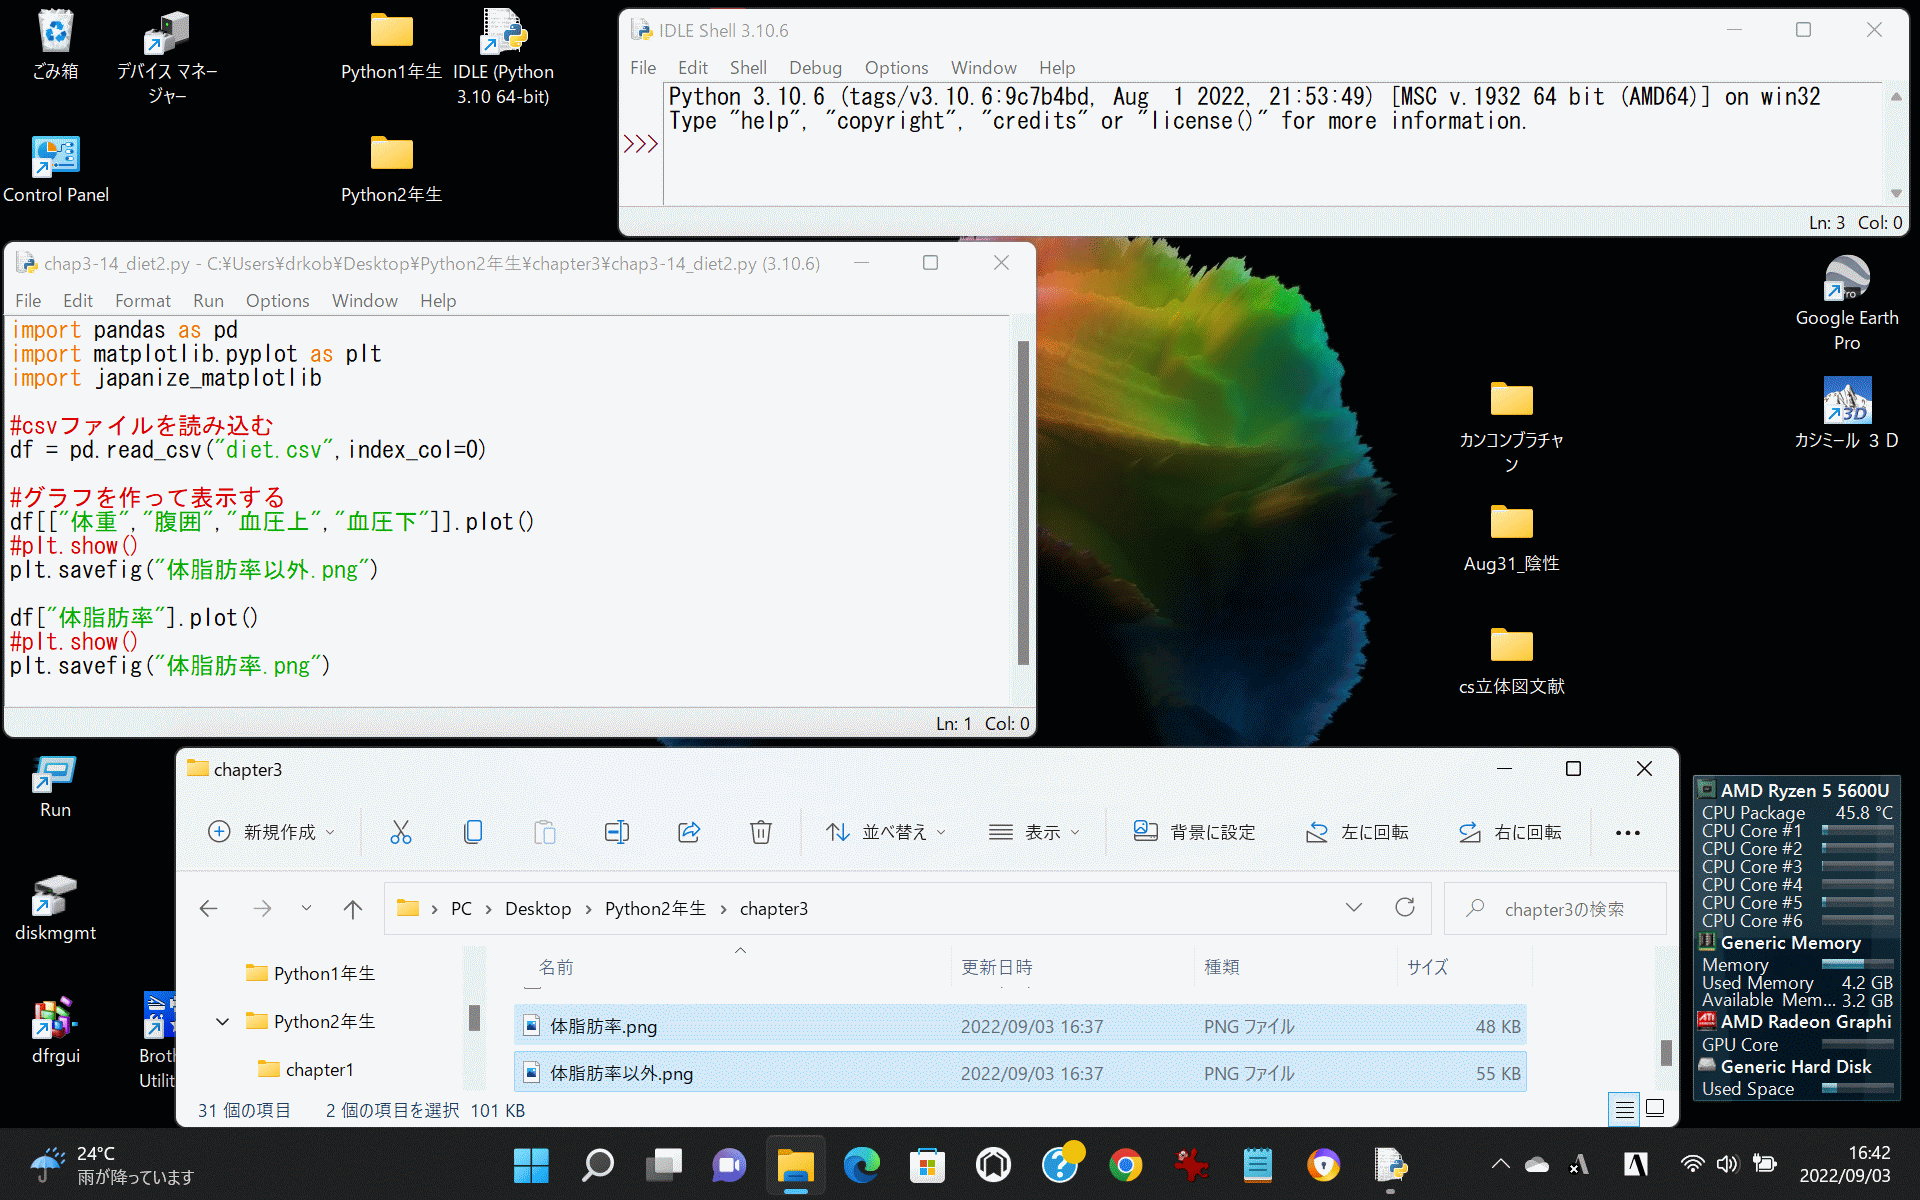Expand the address bar history dropdown

[1354, 907]
